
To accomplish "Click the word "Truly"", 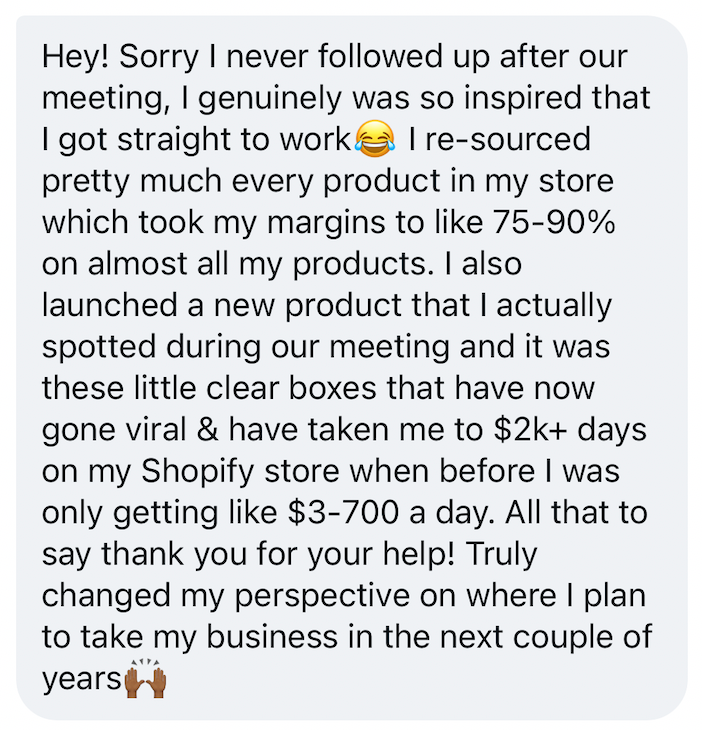I will click(501, 555).
